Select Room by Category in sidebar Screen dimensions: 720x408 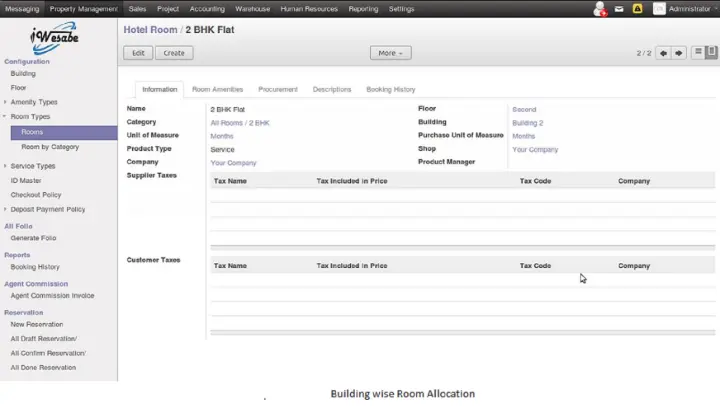[x=50, y=147]
